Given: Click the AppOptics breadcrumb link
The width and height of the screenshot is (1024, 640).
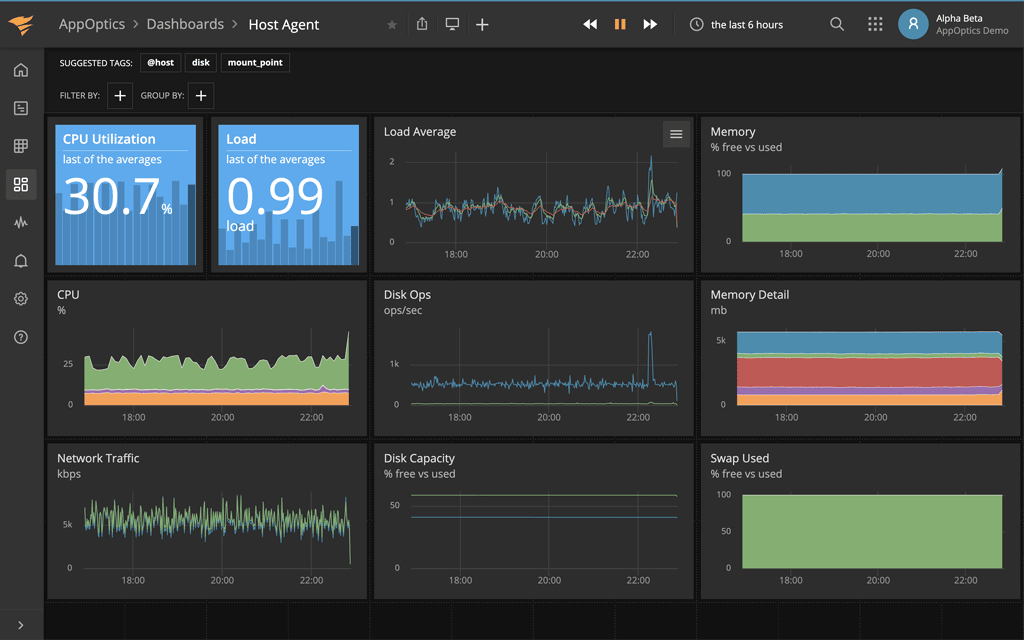Looking at the screenshot, I should [x=91, y=24].
